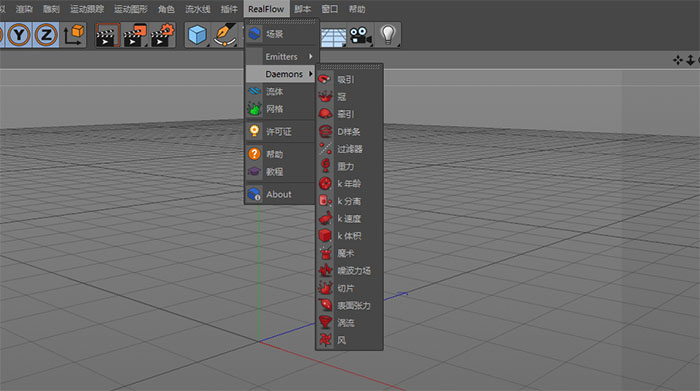
Task: Select the 风 wind daemon
Action: coord(349,341)
